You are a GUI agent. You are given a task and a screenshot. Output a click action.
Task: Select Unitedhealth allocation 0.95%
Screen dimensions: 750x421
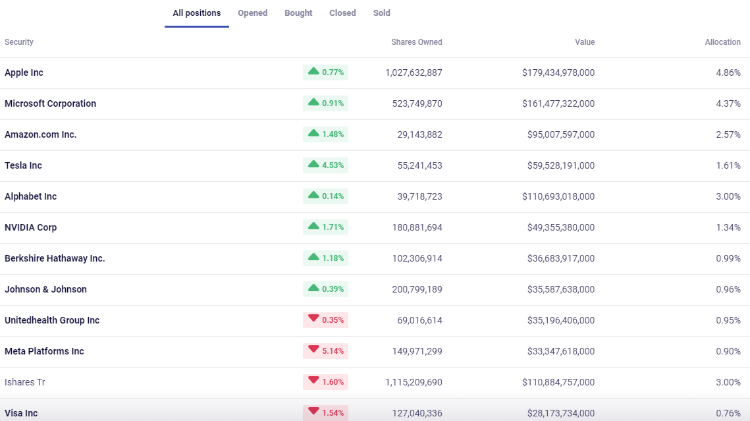(728, 321)
